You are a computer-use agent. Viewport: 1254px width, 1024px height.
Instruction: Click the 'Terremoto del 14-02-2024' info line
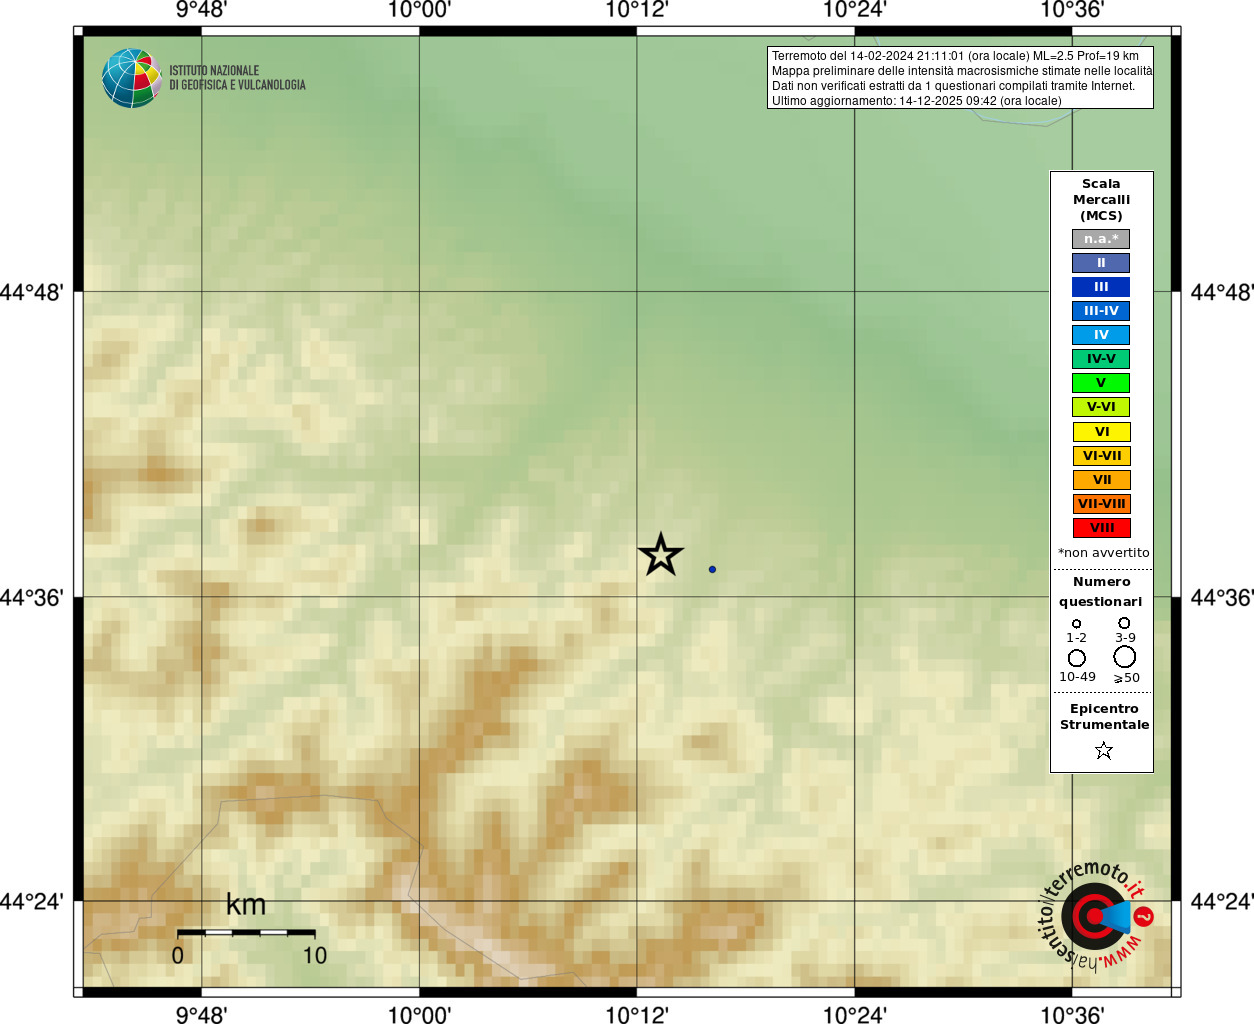[x=955, y=56]
